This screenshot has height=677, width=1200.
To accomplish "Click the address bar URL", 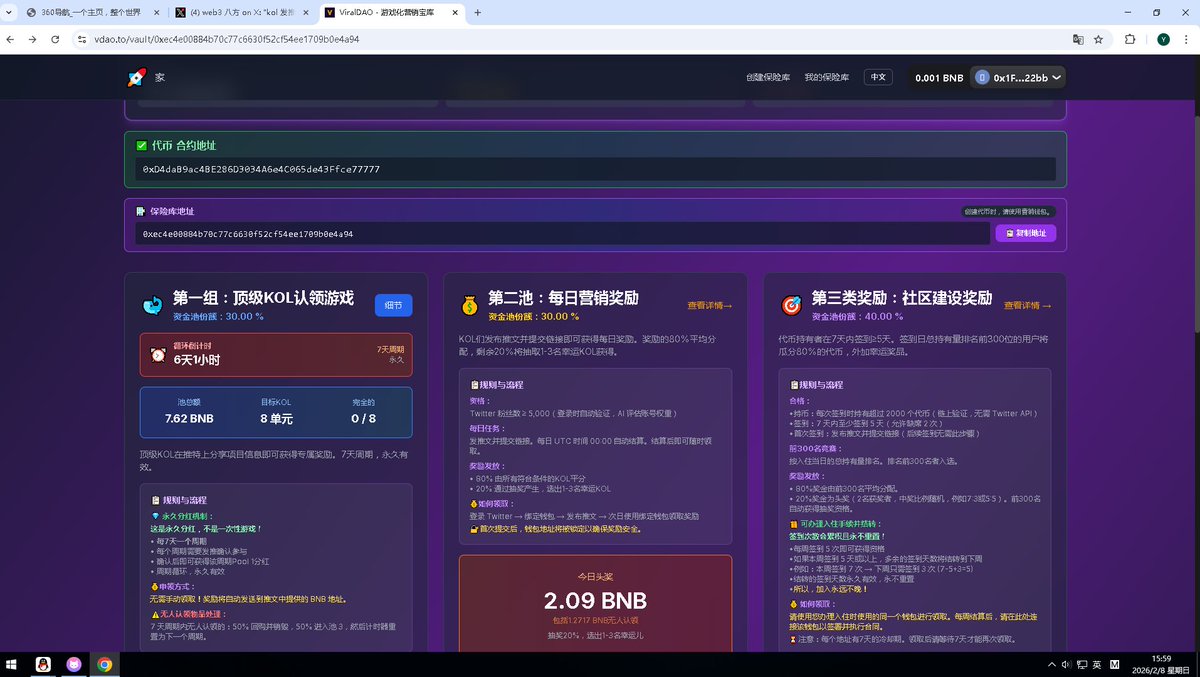I will [x=227, y=39].
